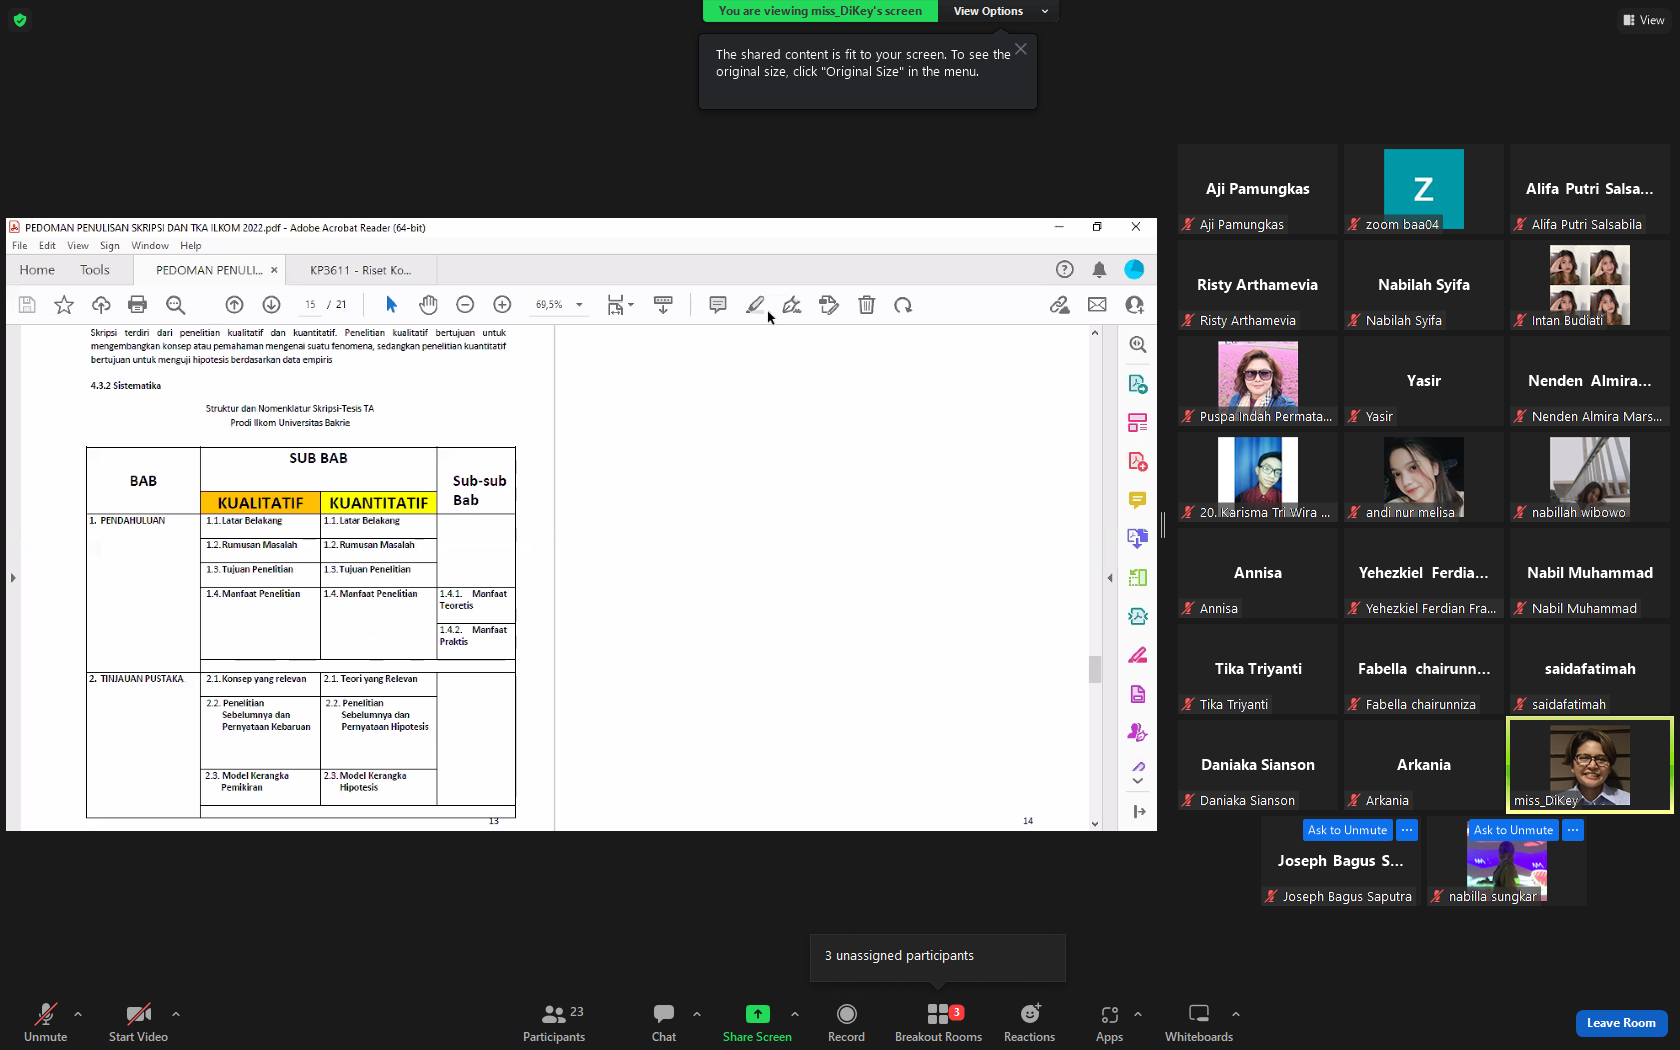Select the highlight text pen tool
Image resolution: width=1680 pixels, height=1050 pixels.
[755, 305]
